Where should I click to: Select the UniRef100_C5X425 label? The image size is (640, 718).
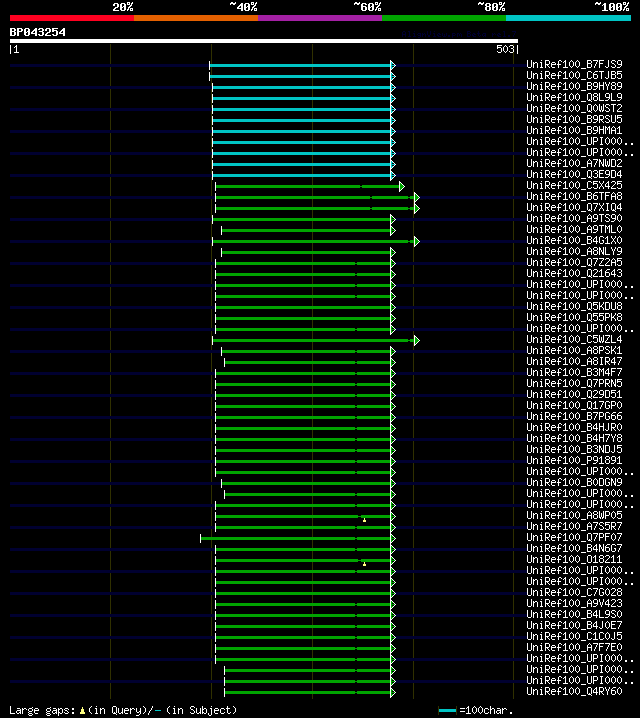(574, 185)
